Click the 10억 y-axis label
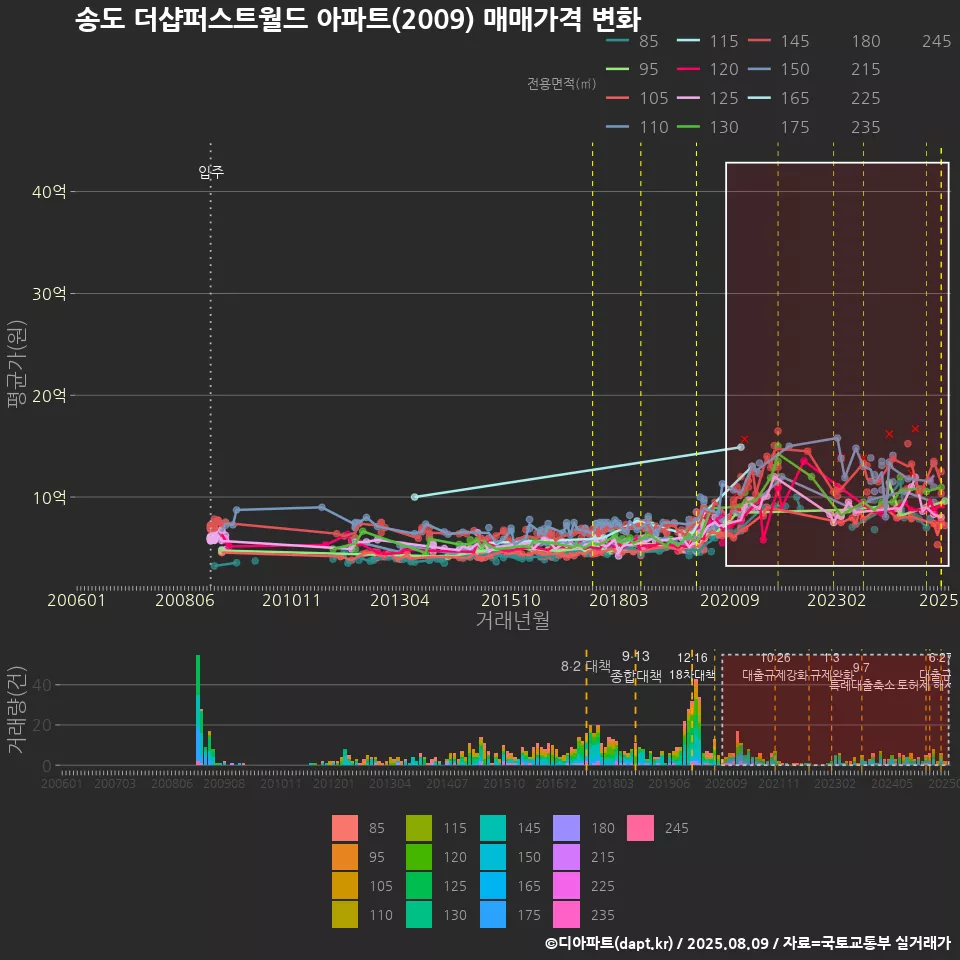This screenshot has width=960, height=960. click(x=49, y=497)
